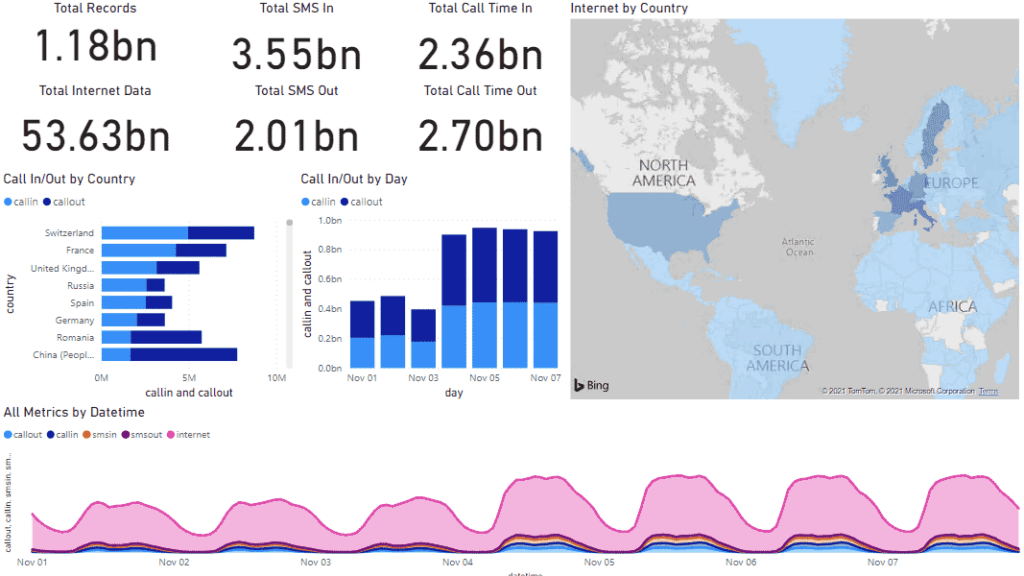Select the Switzerland bar in country chart
The width and height of the screenshot is (1024, 576).
click(x=178, y=233)
